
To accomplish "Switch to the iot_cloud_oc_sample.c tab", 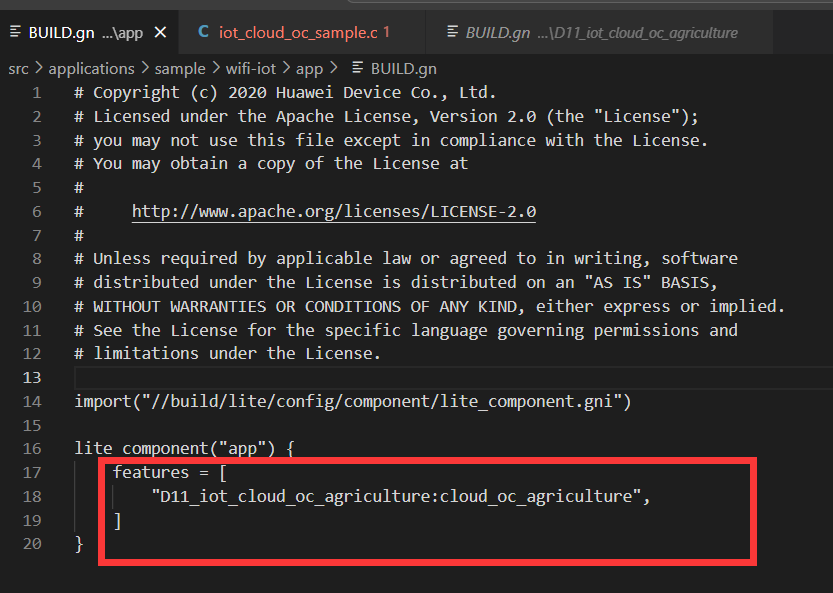I will pos(297,33).
